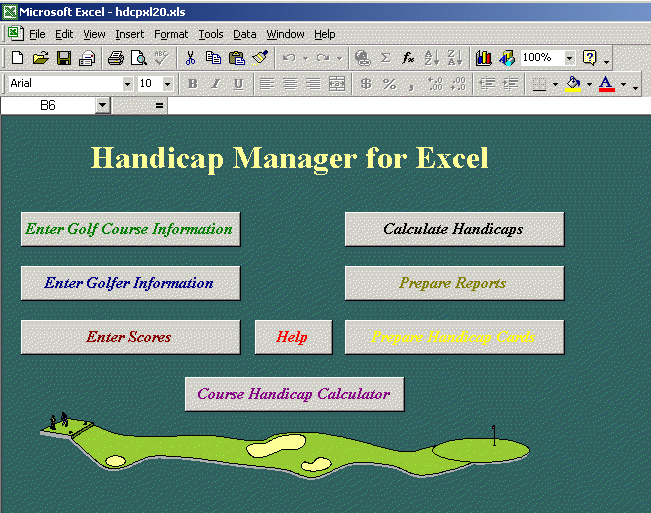Click the yellow Fill Color bucket

[x=573, y=84]
